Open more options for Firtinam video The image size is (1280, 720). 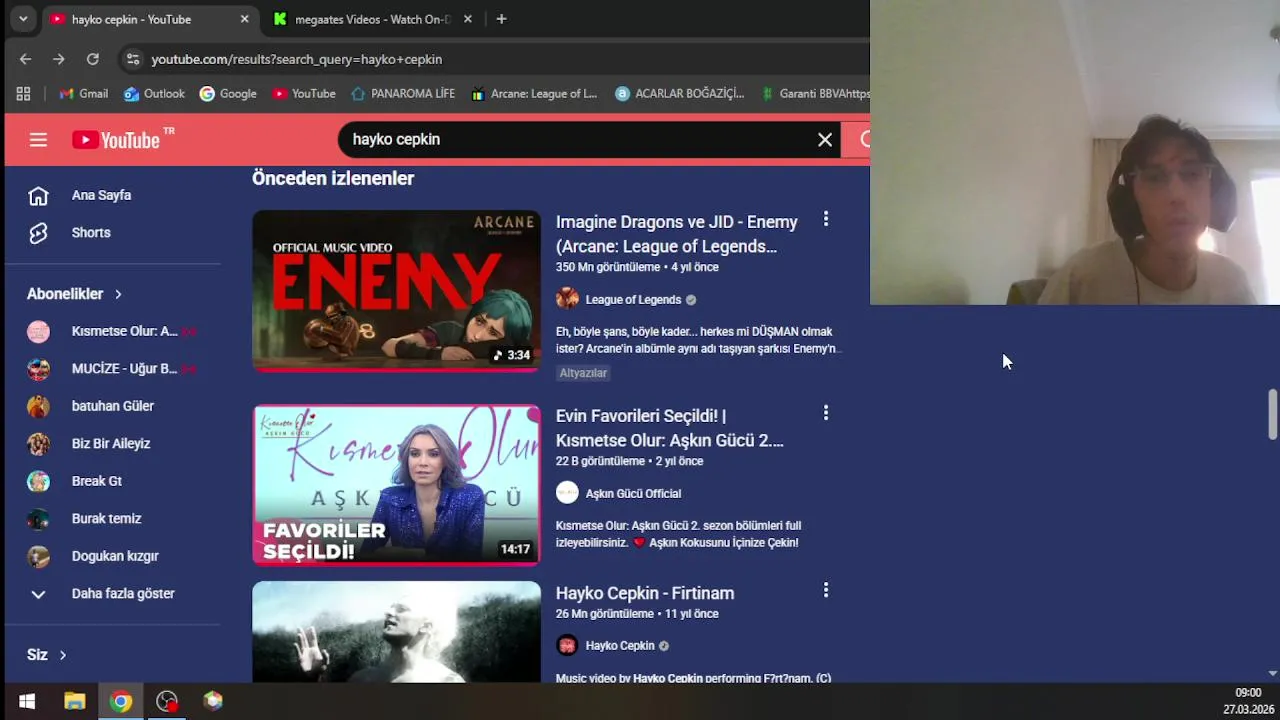825,591
